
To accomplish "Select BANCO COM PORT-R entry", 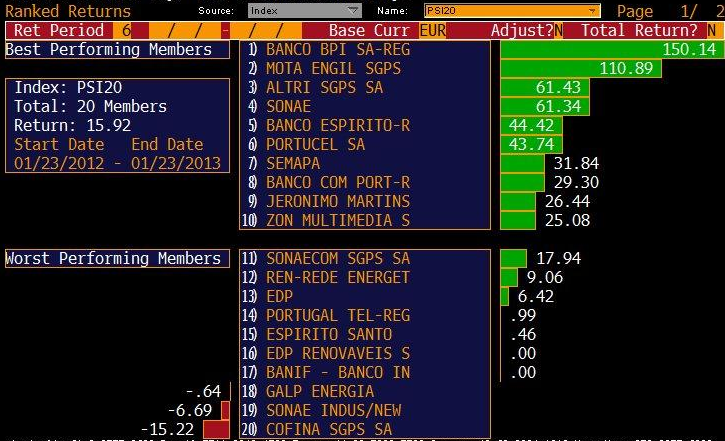I will click(x=365, y=182).
